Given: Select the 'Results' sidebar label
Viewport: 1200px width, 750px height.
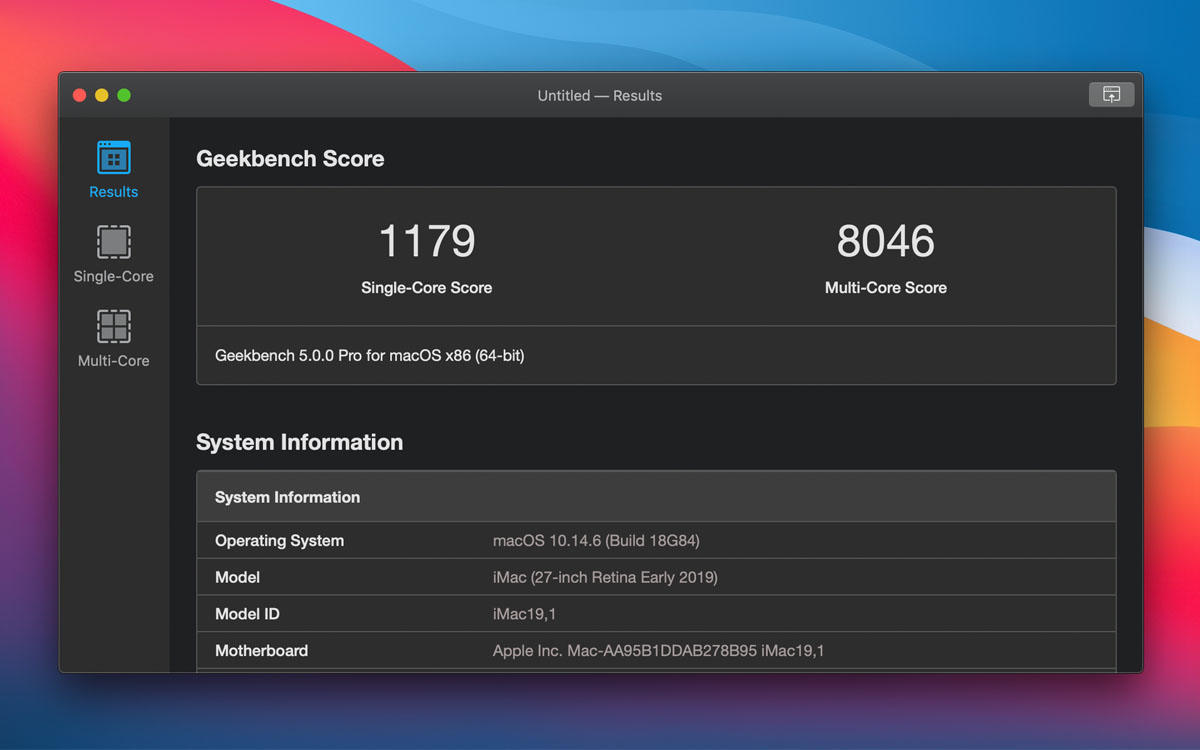Looking at the screenshot, I should [114, 192].
